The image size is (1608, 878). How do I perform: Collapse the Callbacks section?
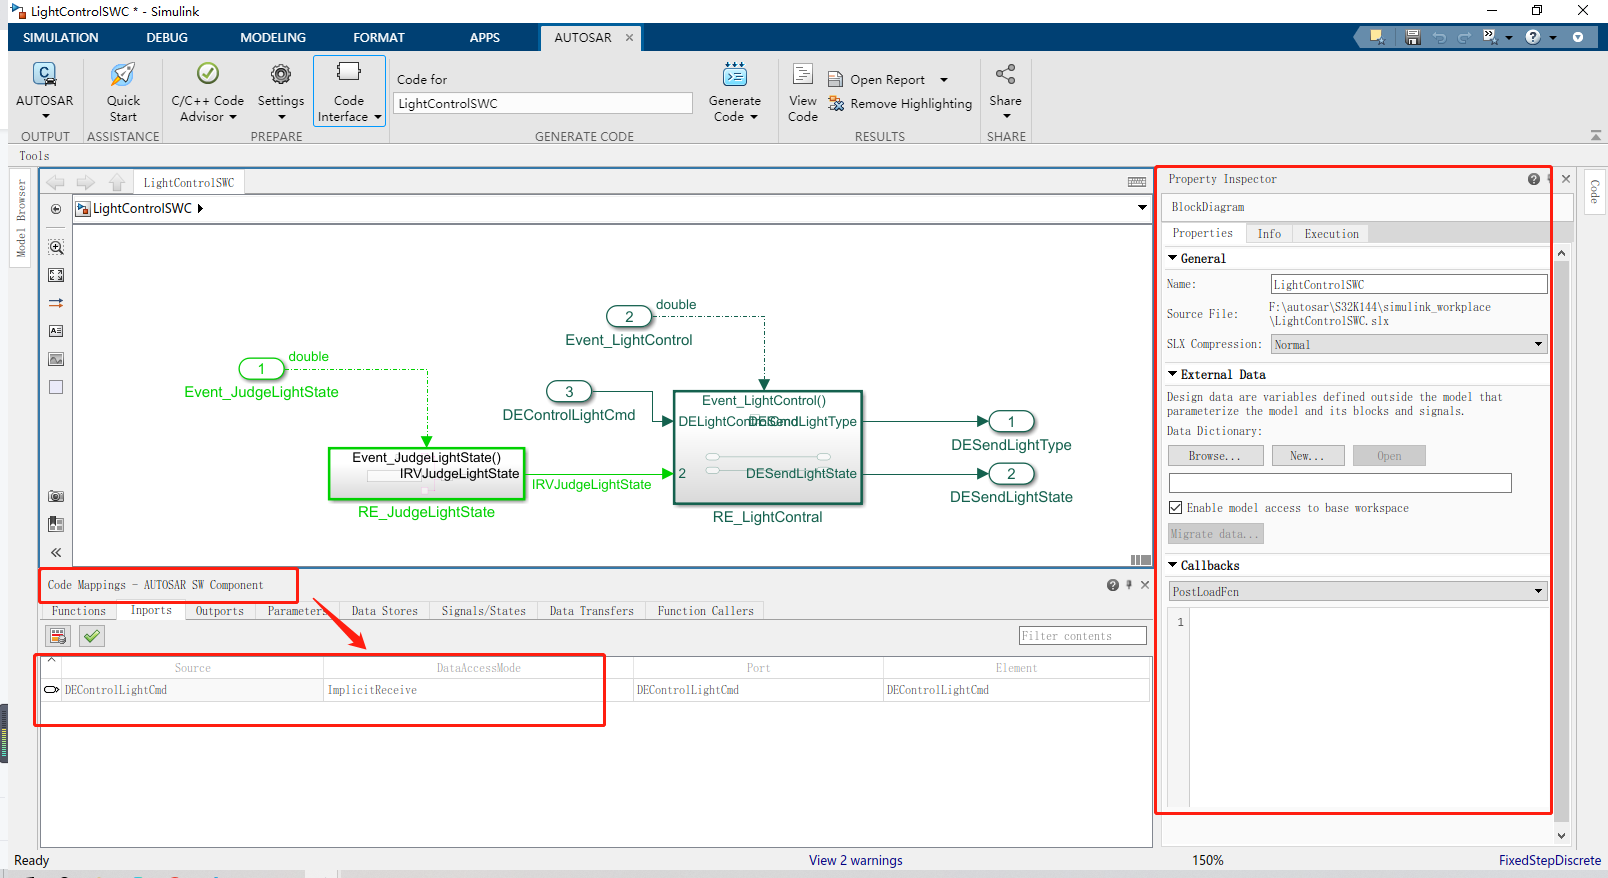click(1173, 565)
